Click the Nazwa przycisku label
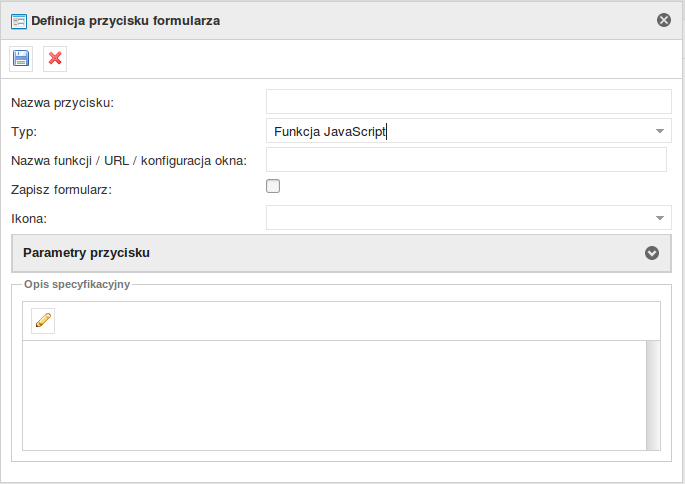The height and width of the screenshot is (484, 685). pyautogui.click(x=62, y=103)
